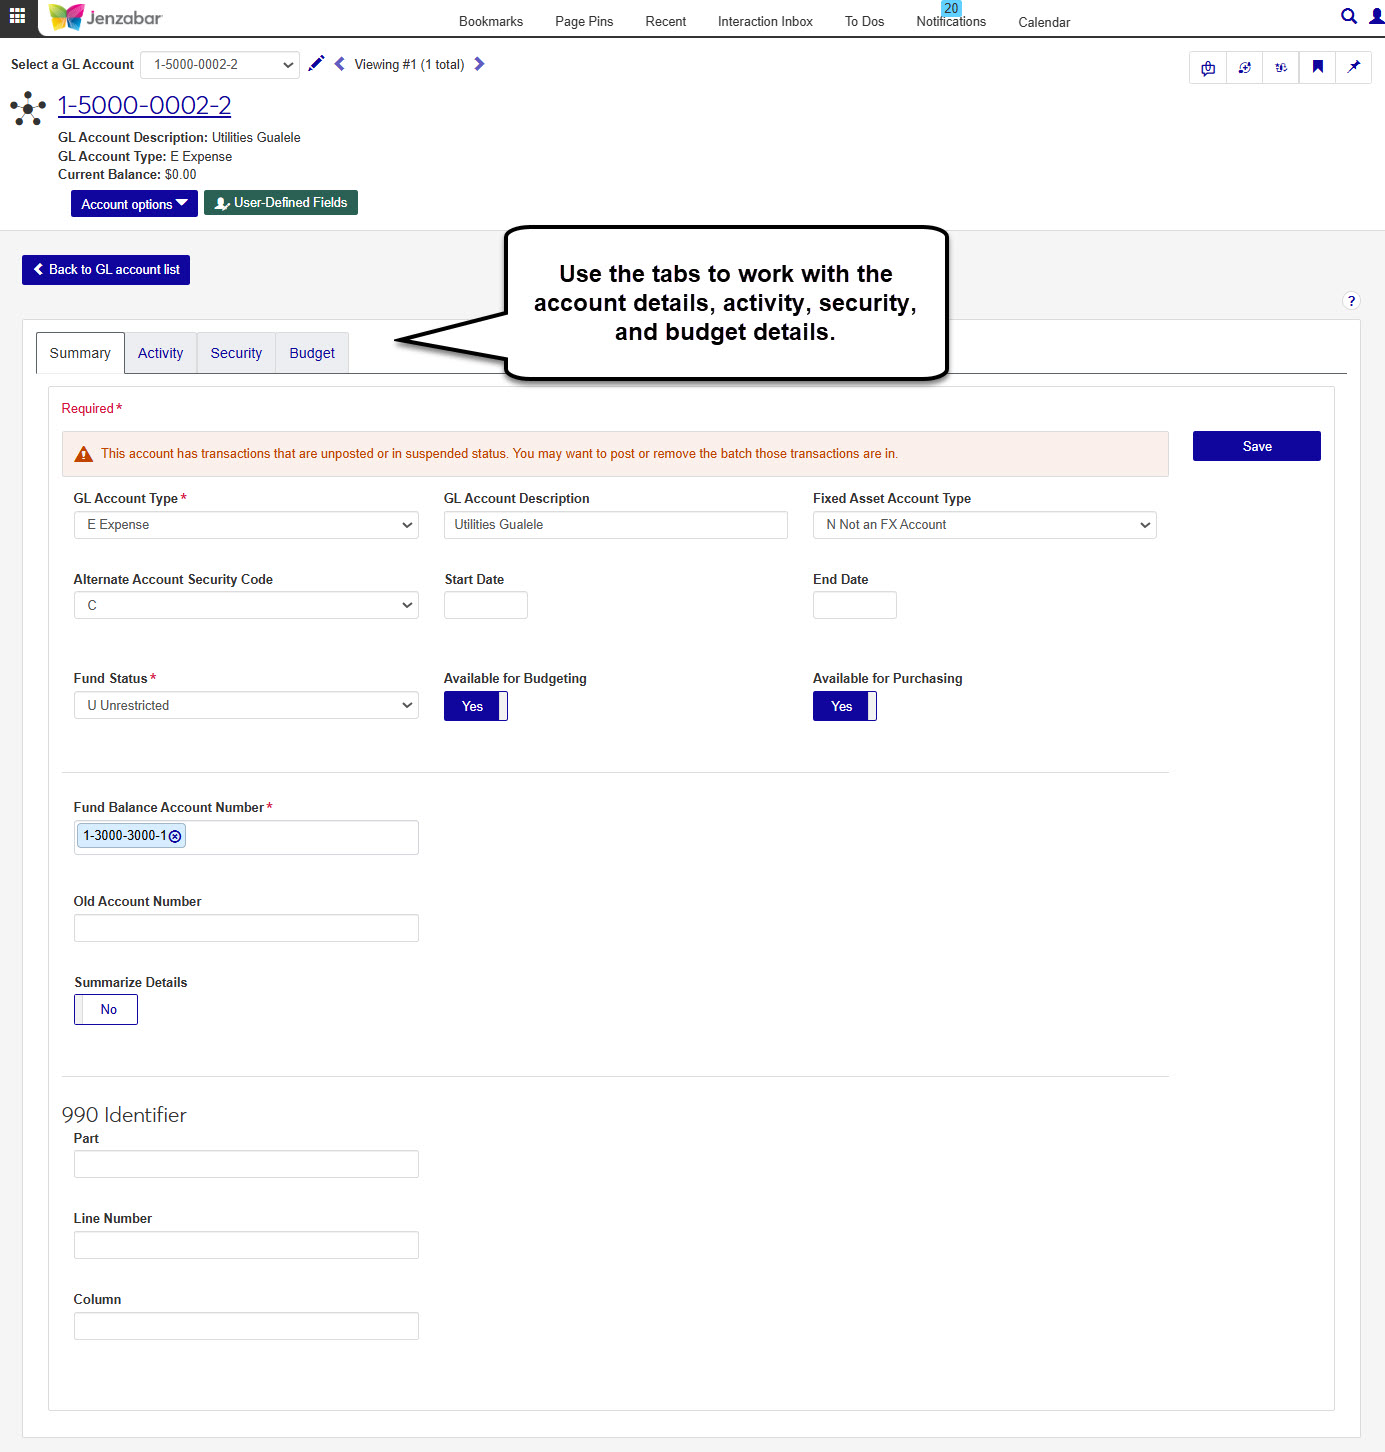1385x1452 pixels.
Task: Click the warning triangle alert icon
Action: tap(84, 454)
